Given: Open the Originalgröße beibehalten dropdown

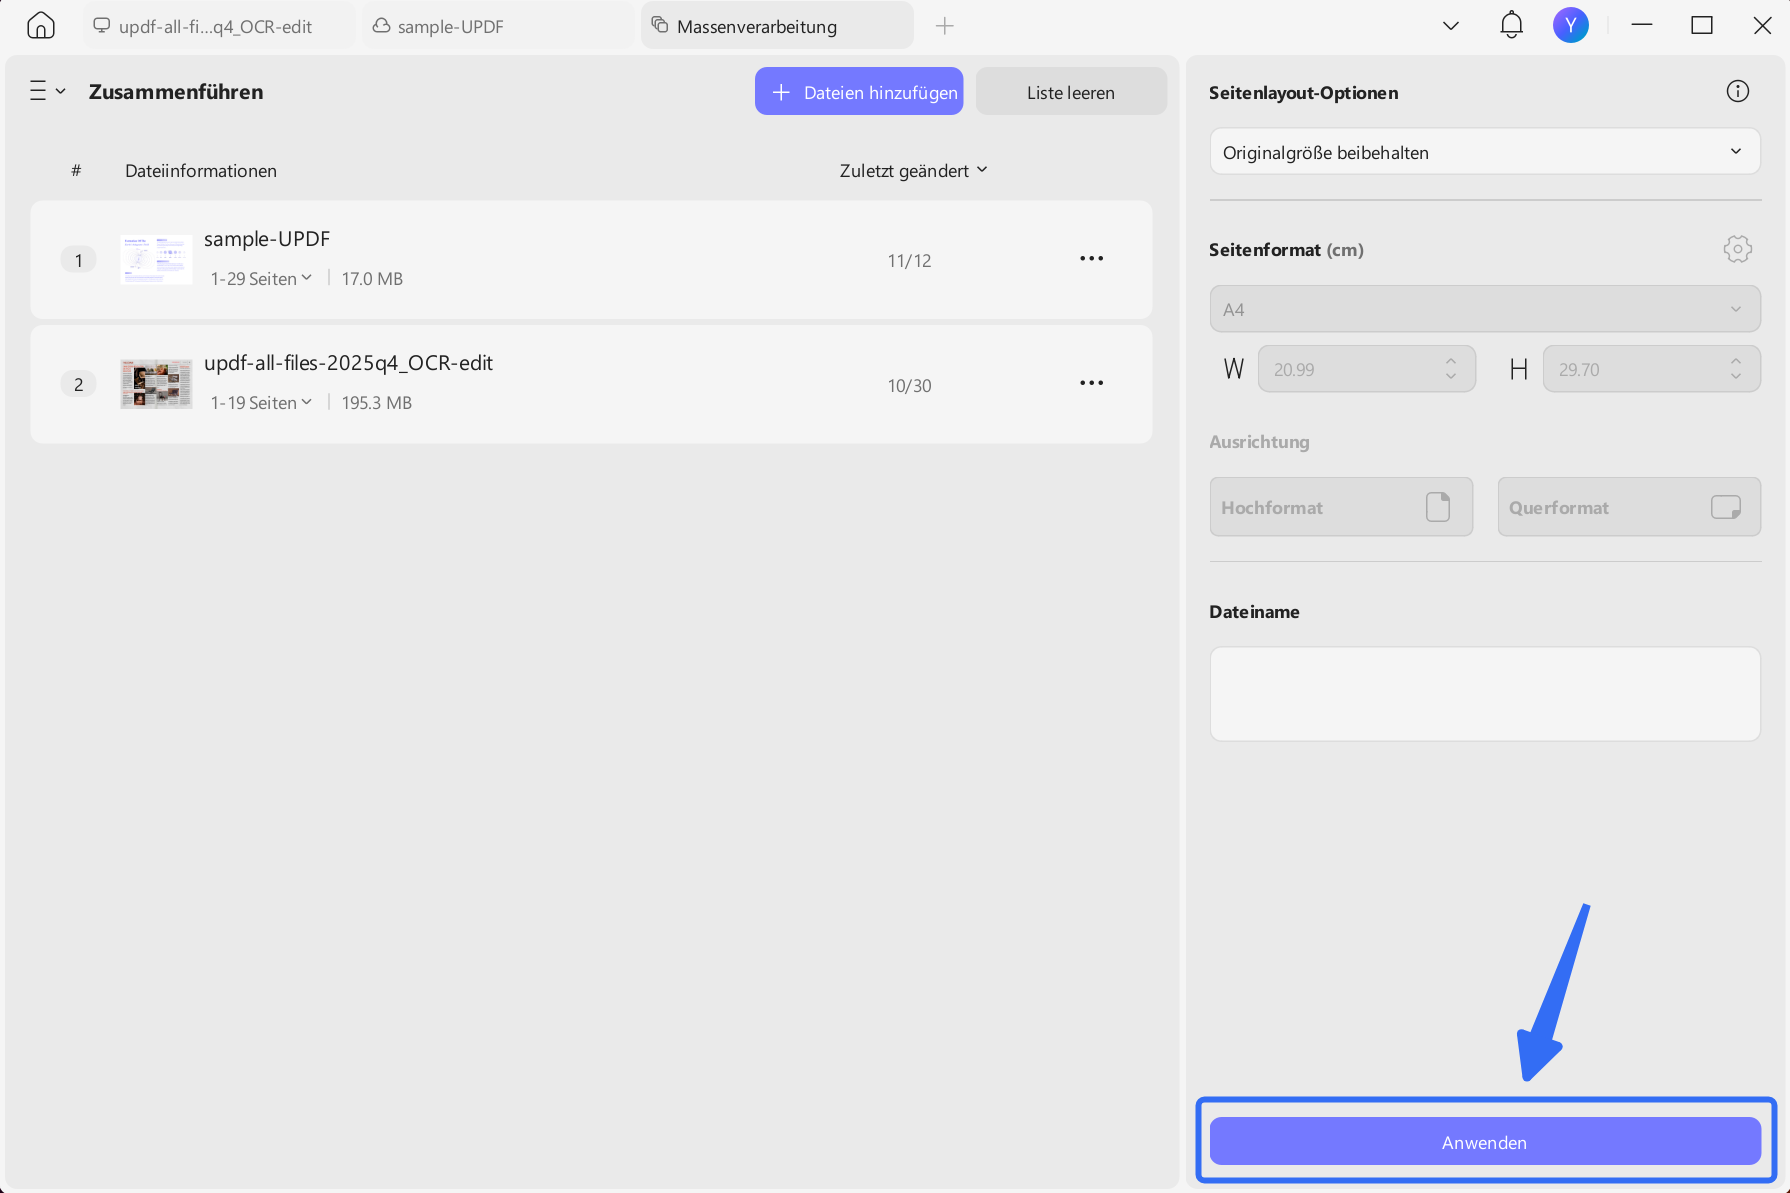Looking at the screenshot, I should (1484, 151).
